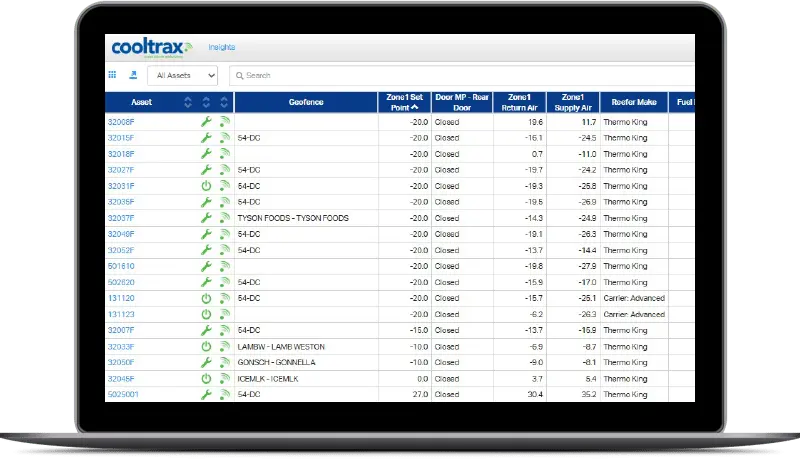Click the signal icon in row 502620
This screenshot has width=800, height=459.
224,282
